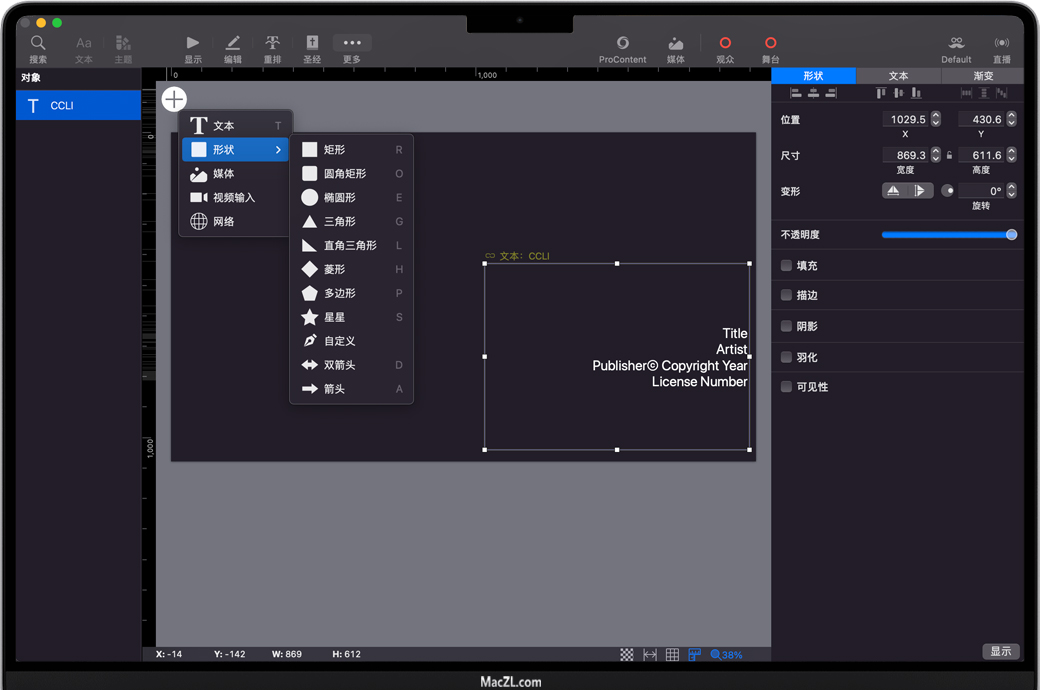1040x690 pixels.
Task: Click the 直播 live broadcast icon
Action: (x=1001, y=43)
